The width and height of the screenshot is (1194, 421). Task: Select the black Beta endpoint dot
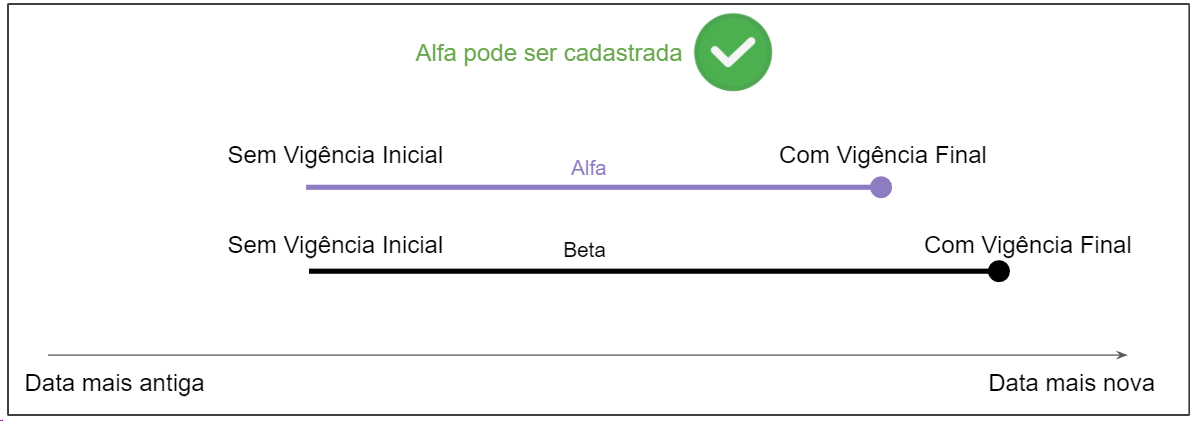998,271
